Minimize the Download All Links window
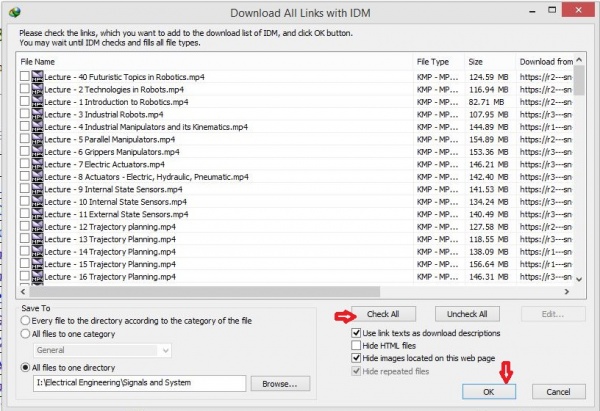 point(532,11)
